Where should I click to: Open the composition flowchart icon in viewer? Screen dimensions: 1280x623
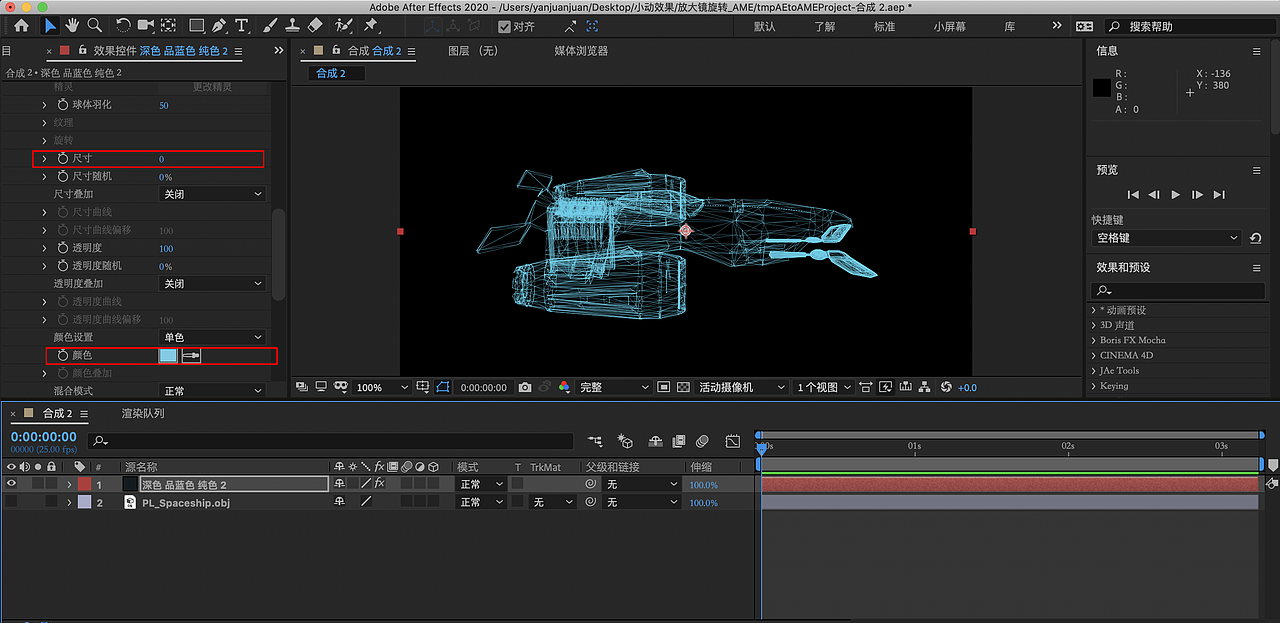(924, 387)
